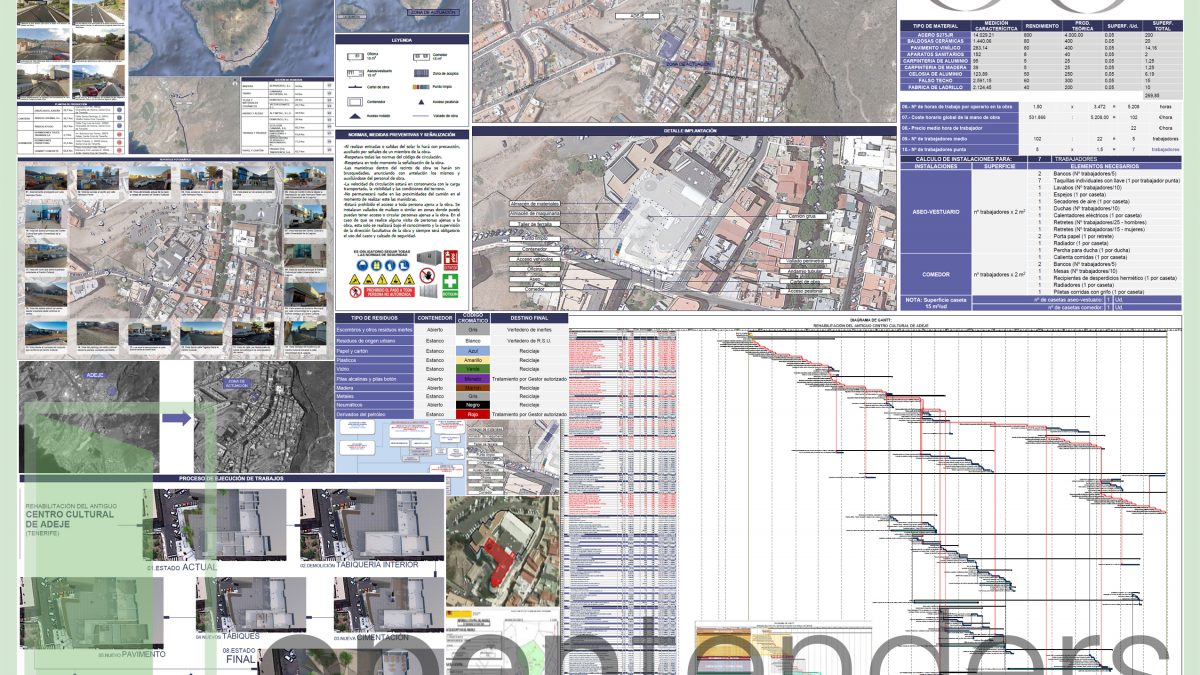Click the 'DETALLE IMPLANTACIÓN' header bar

point(681,131)
